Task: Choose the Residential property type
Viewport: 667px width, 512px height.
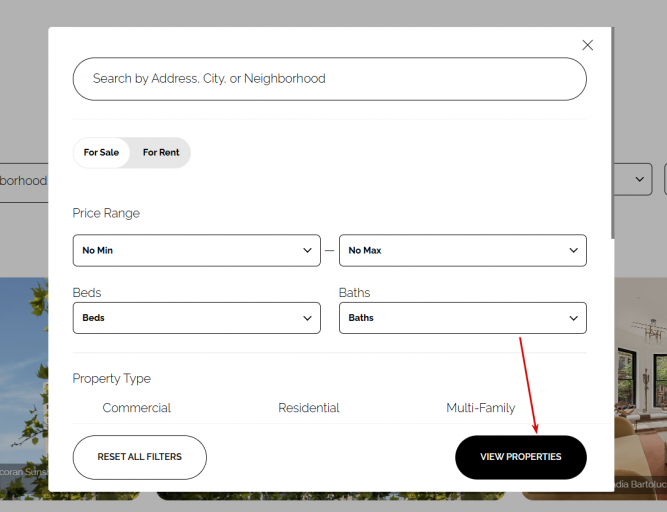Action: (x=309, y=408)
